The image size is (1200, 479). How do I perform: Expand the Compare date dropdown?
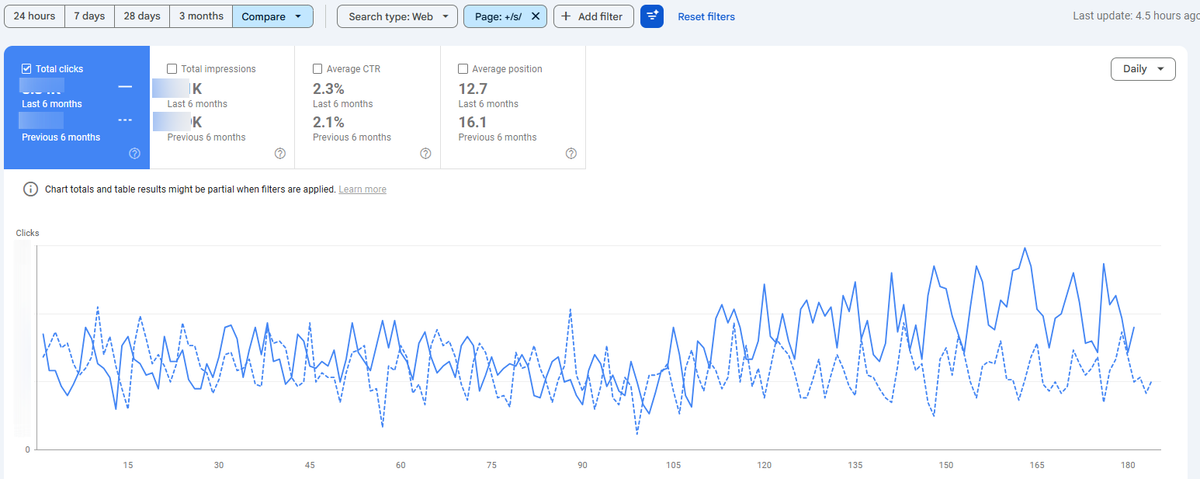point(272,17)
